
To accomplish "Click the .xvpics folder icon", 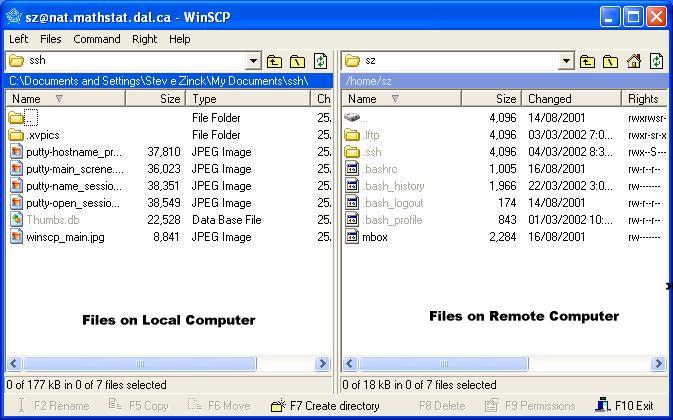I will (x=16, y=135).
